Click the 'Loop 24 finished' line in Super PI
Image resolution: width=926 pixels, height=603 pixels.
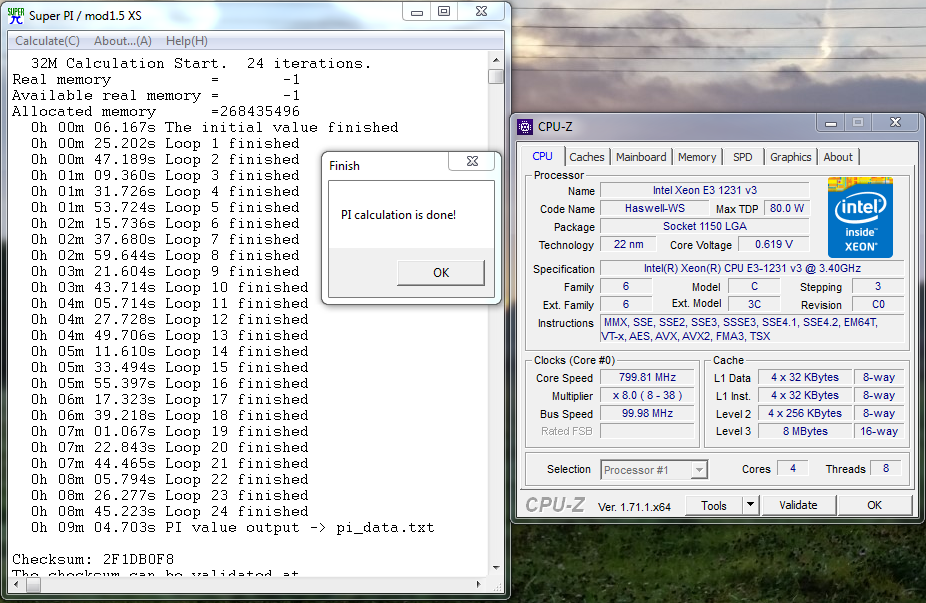pos(169,511)
